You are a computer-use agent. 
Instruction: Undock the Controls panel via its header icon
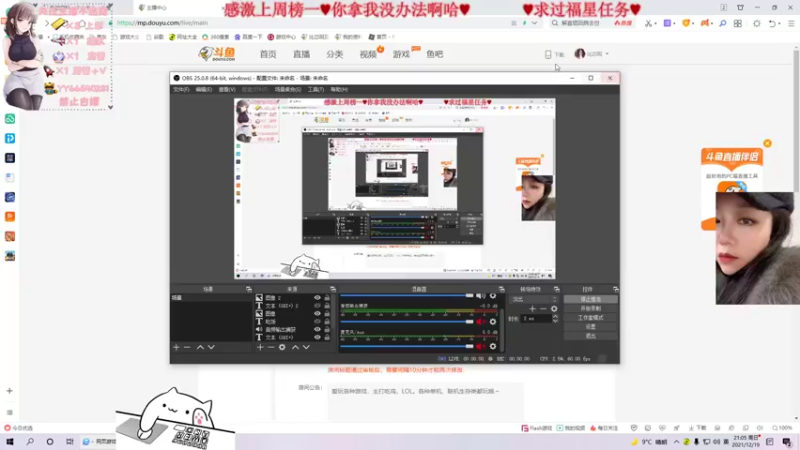pyautogui.click(x=615, y=289)
